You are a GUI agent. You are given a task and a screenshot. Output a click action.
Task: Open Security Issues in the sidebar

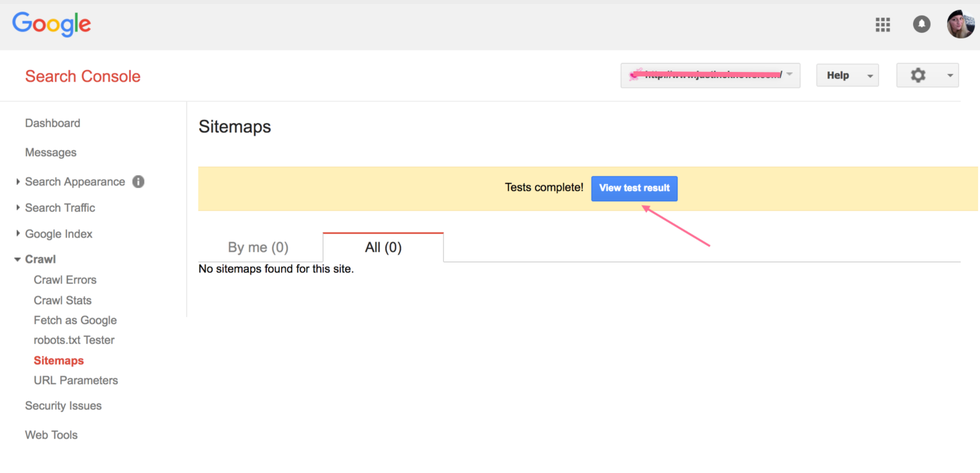click(x=63, y=406)
